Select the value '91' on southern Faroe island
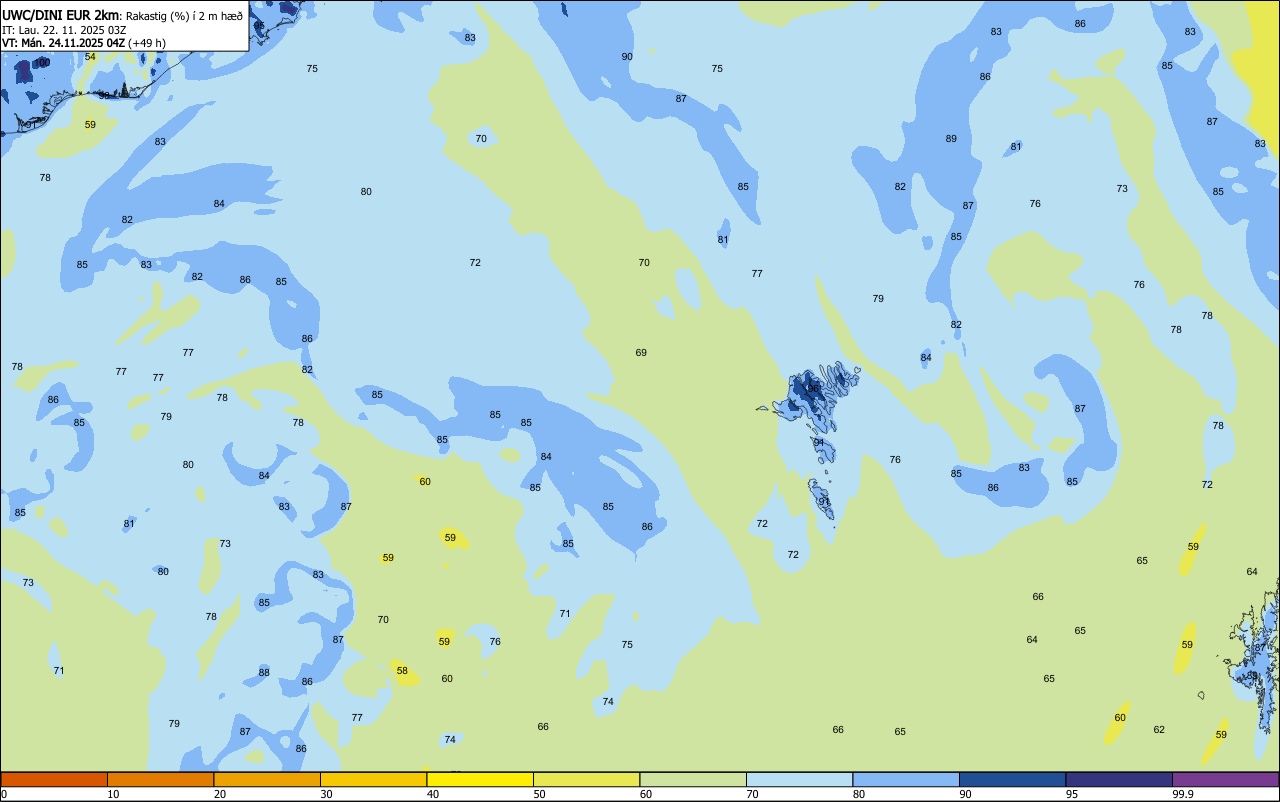Screen dimensions: 1280x802 coord(824,502)
